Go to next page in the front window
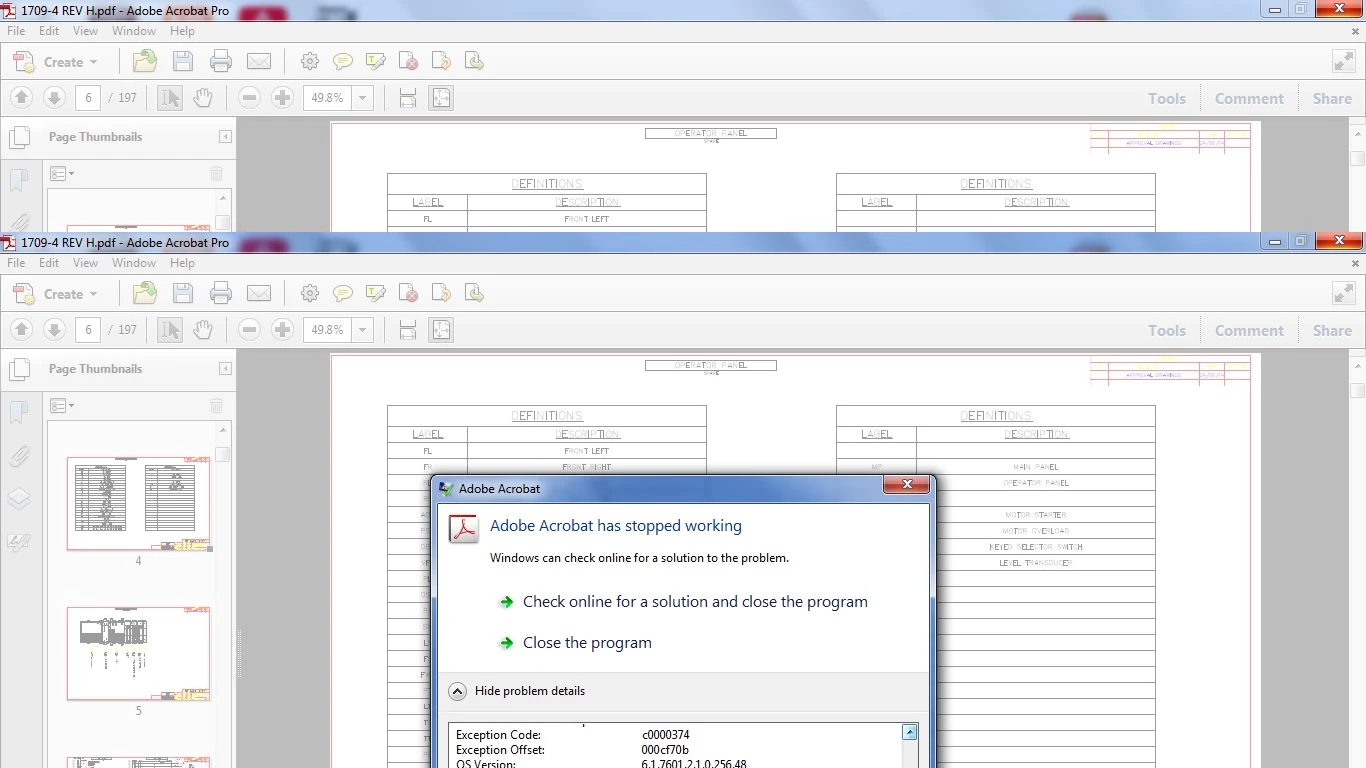 [55, 330]
